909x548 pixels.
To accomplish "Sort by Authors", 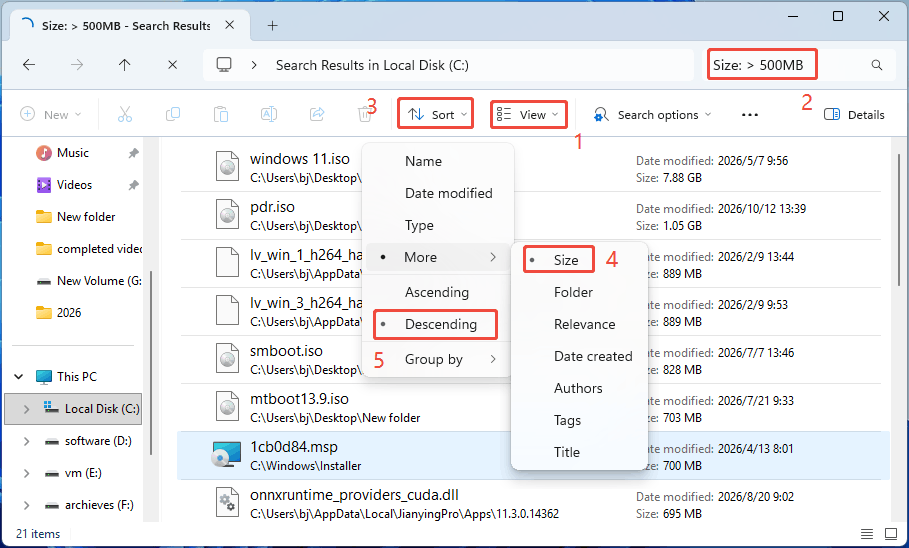I will coord(579,388).
